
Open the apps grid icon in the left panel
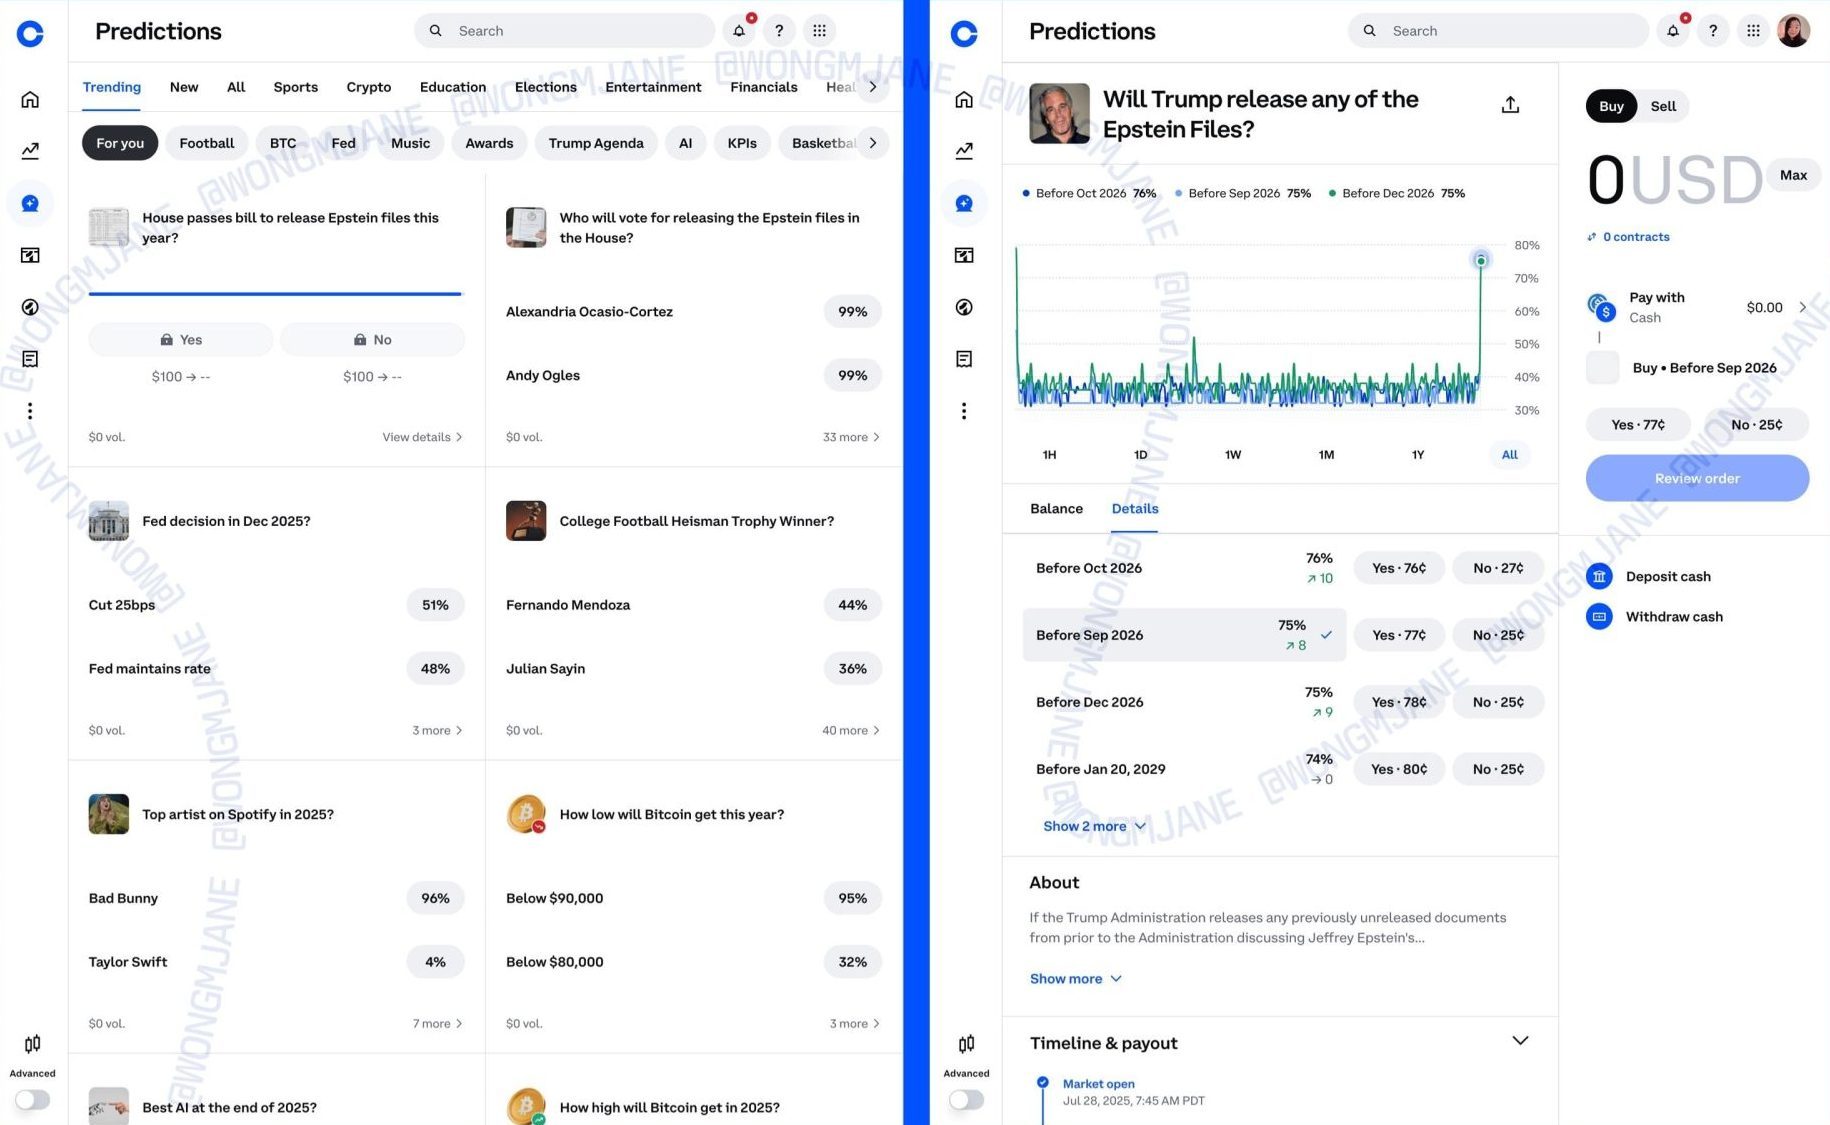(819, 31)
